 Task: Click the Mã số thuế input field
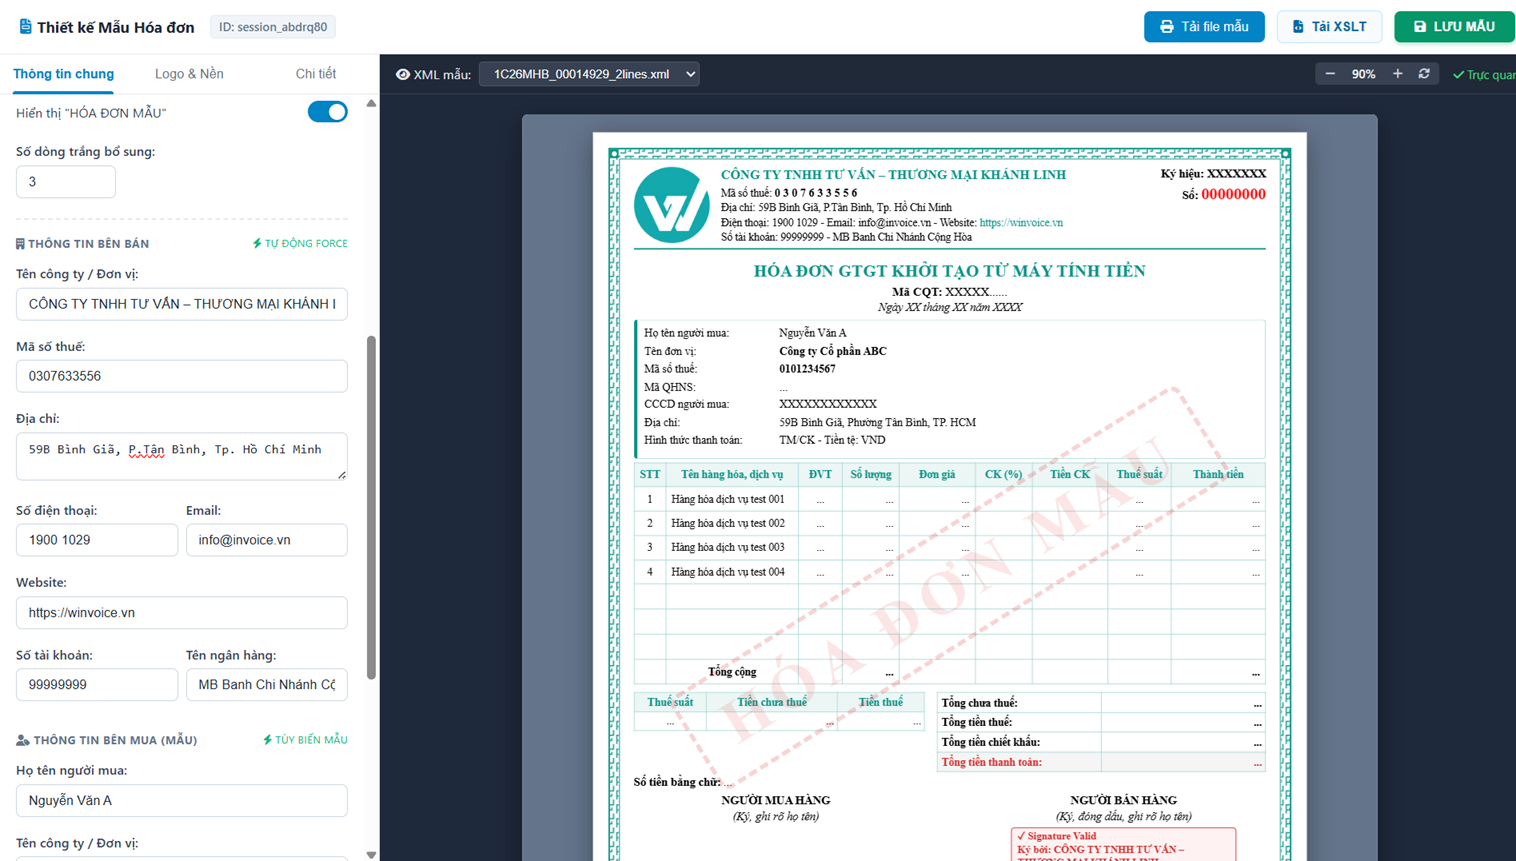pyautogui.click(x=182, y=376)
